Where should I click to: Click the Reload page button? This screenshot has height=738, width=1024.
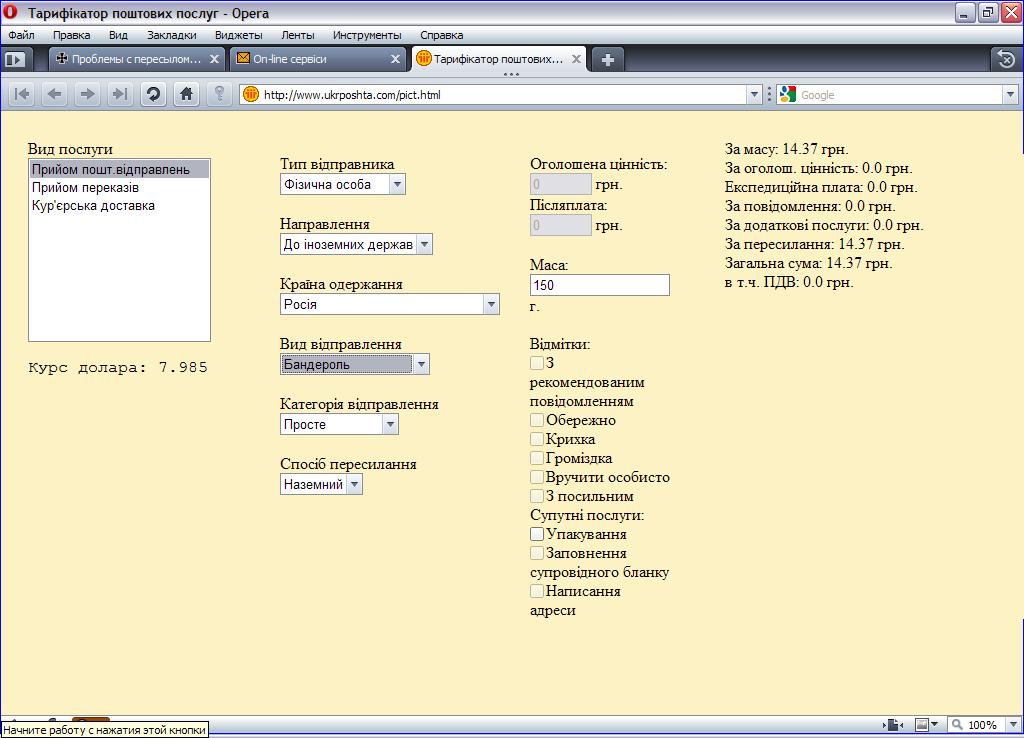153,94
